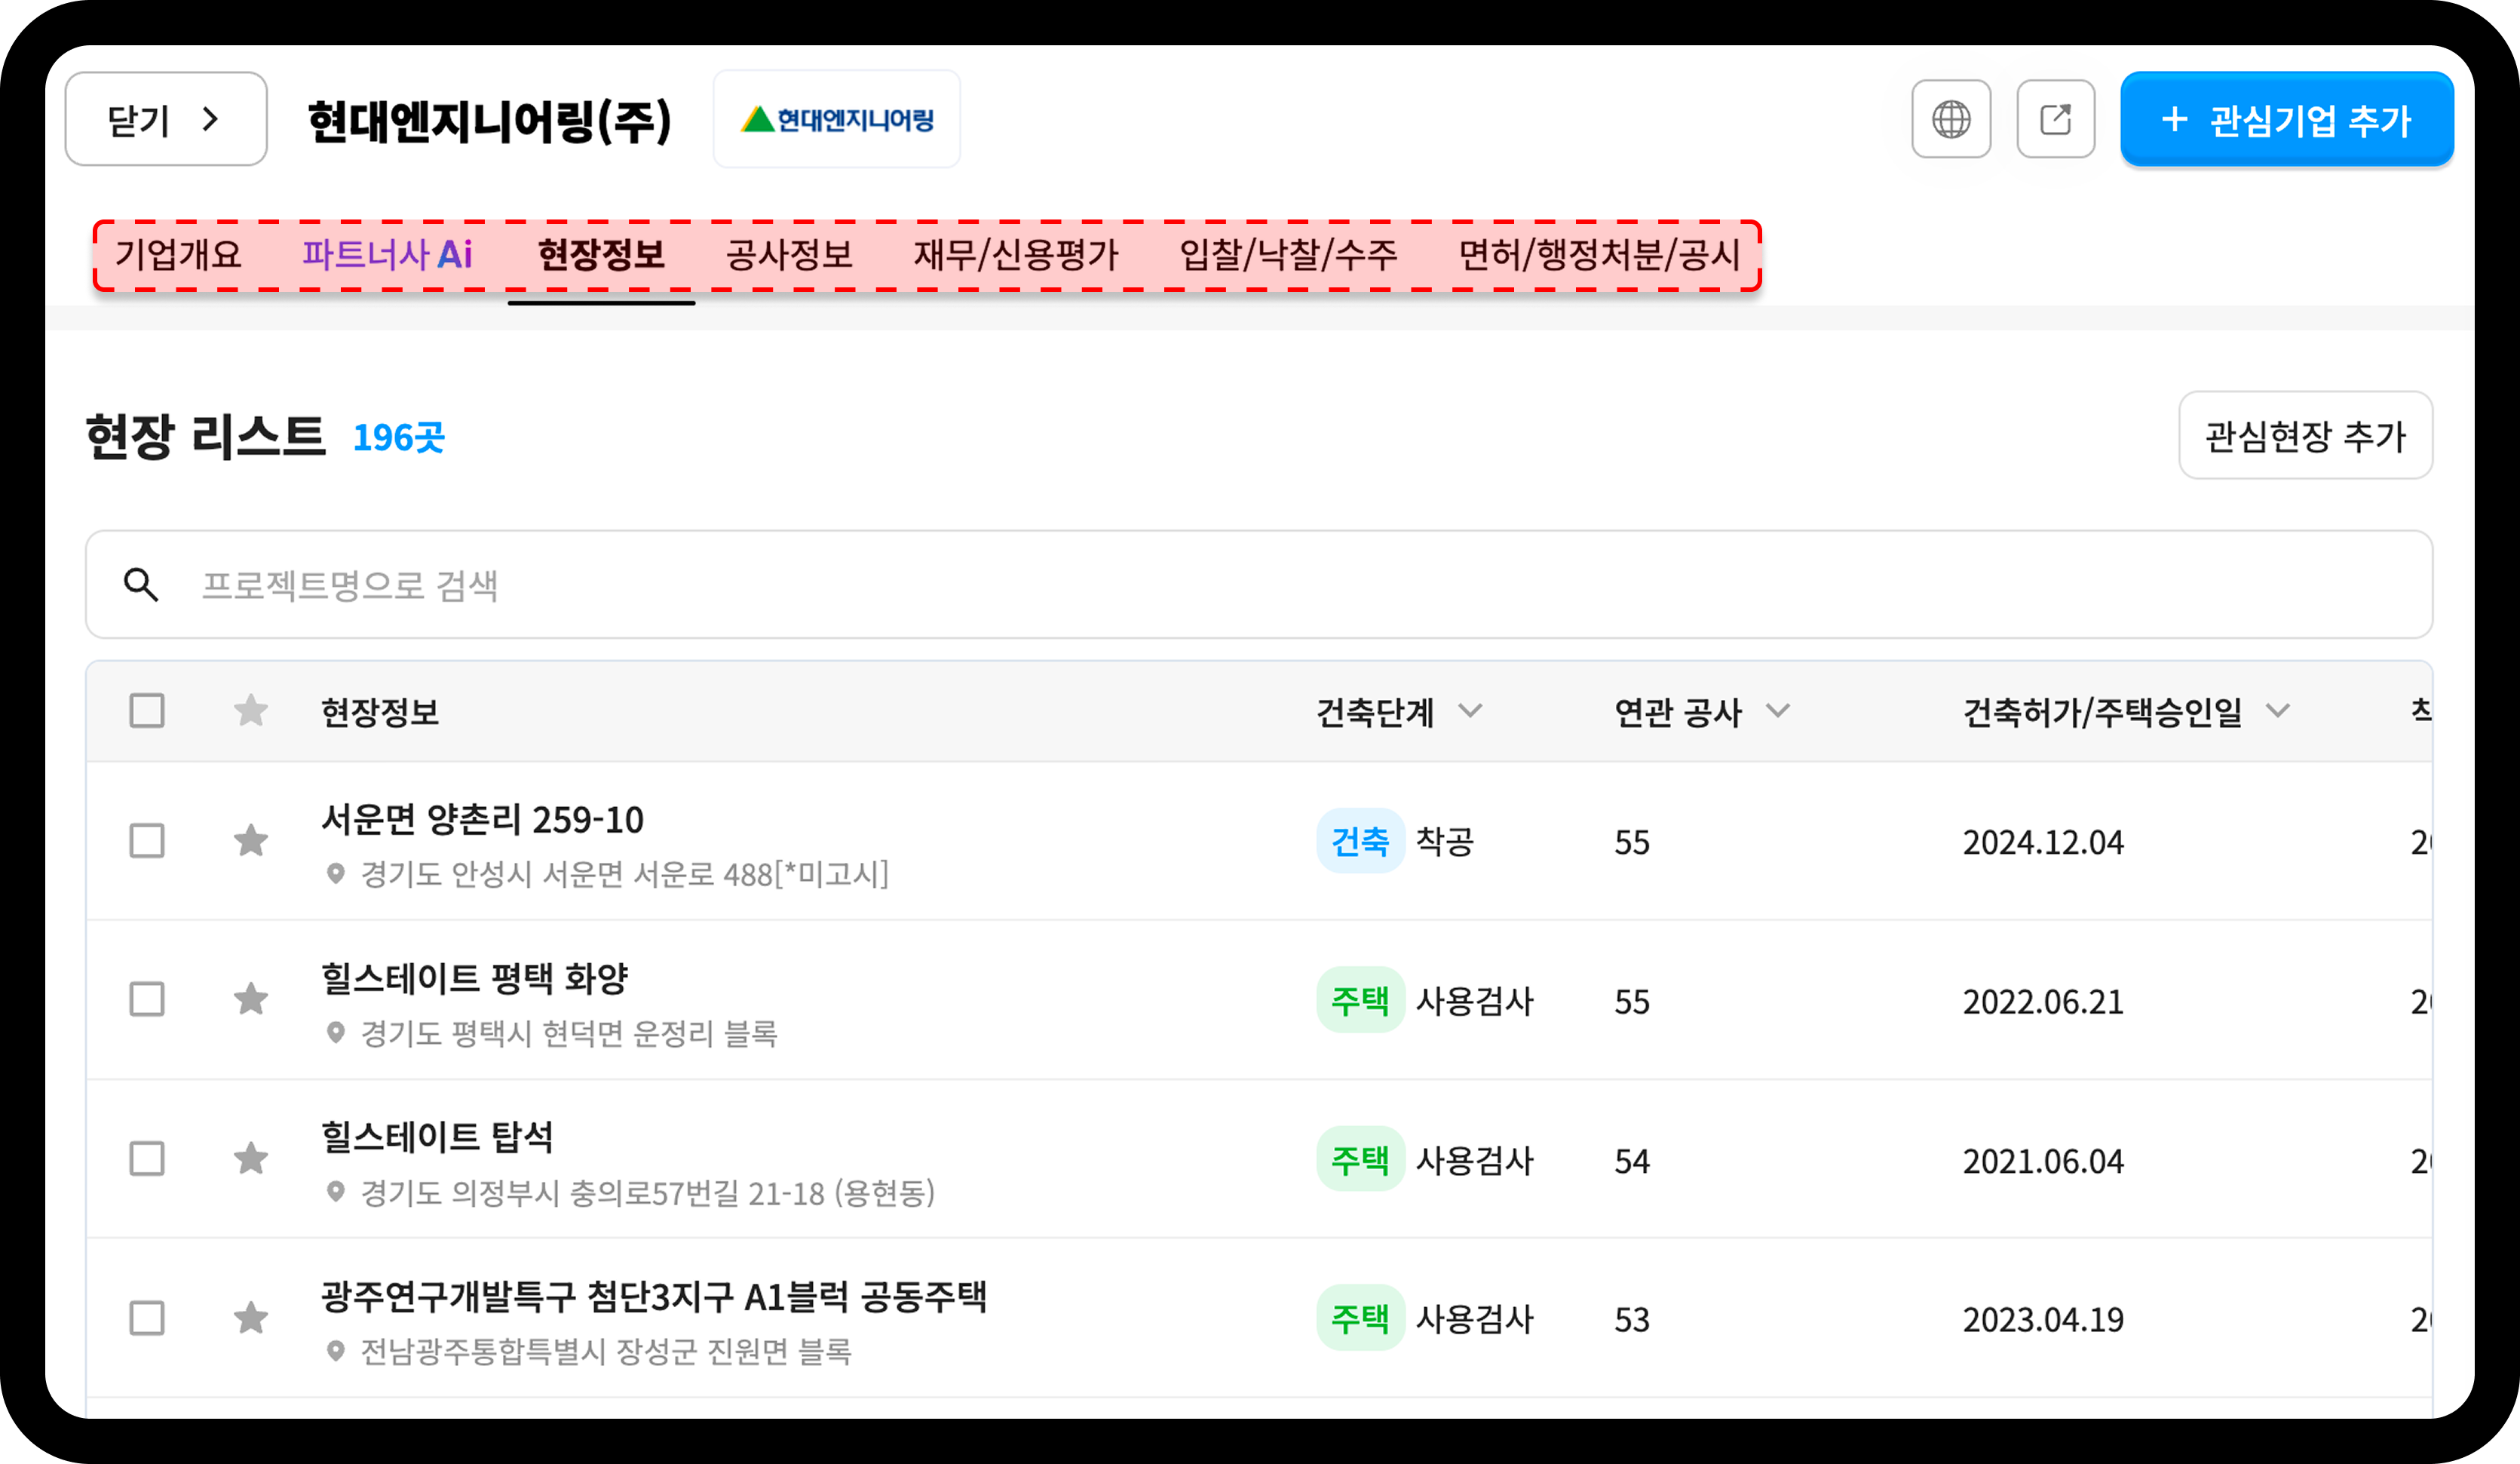The width and height of the screenshot is (2520, 1464).
Task: Click location pin for 전남광주통합특별시 address
Action: coord(336,1351)
